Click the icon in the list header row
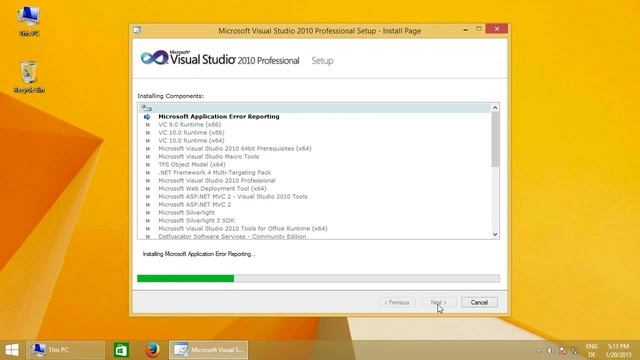 tap(146, 108)
